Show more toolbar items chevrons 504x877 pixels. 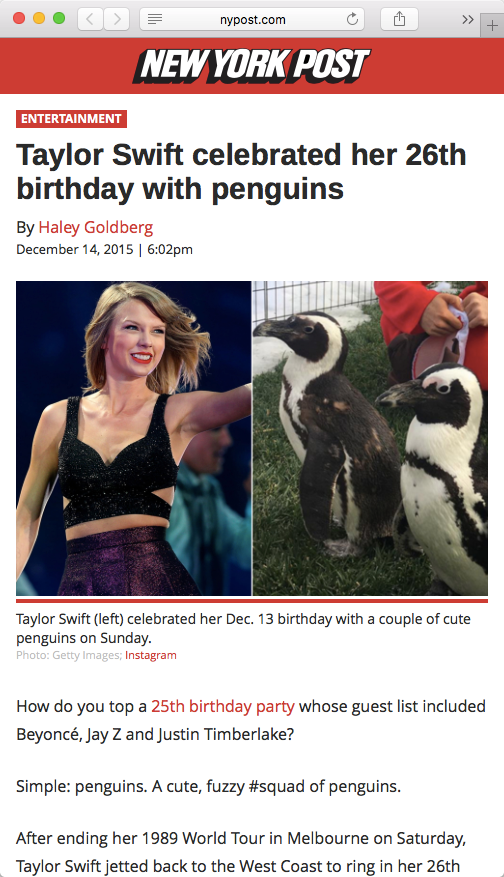[x=468, y=20]
